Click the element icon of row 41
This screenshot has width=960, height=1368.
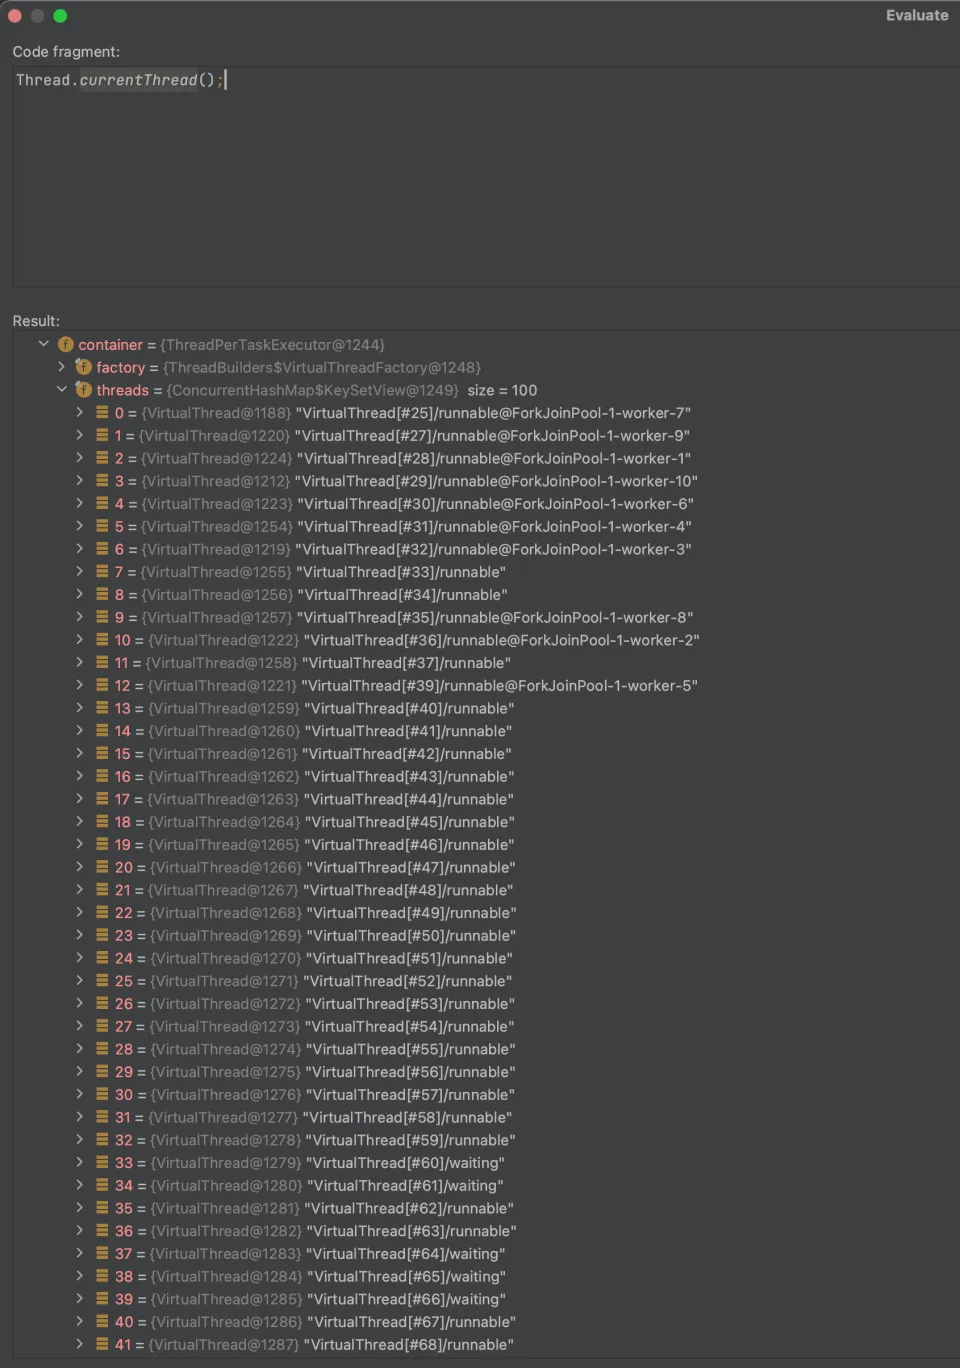(102, 1344)
